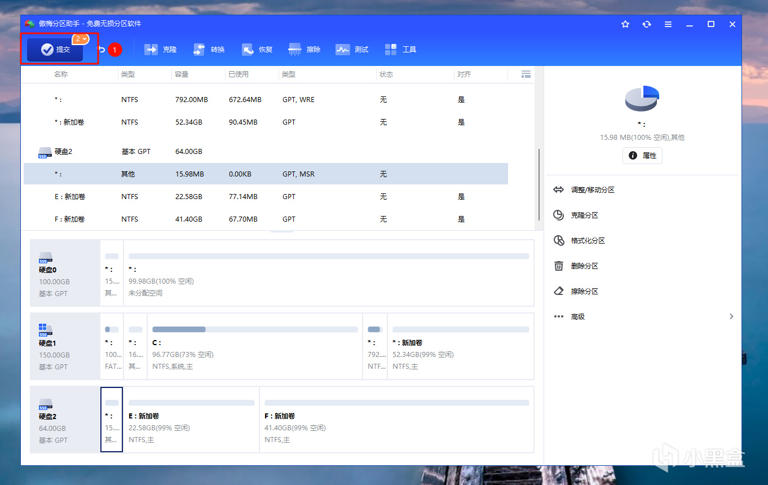Viewport: 768px width, 485px height.
Task: Open the 转换 (Convert) toolbar menu
Action: pos(209,49)
